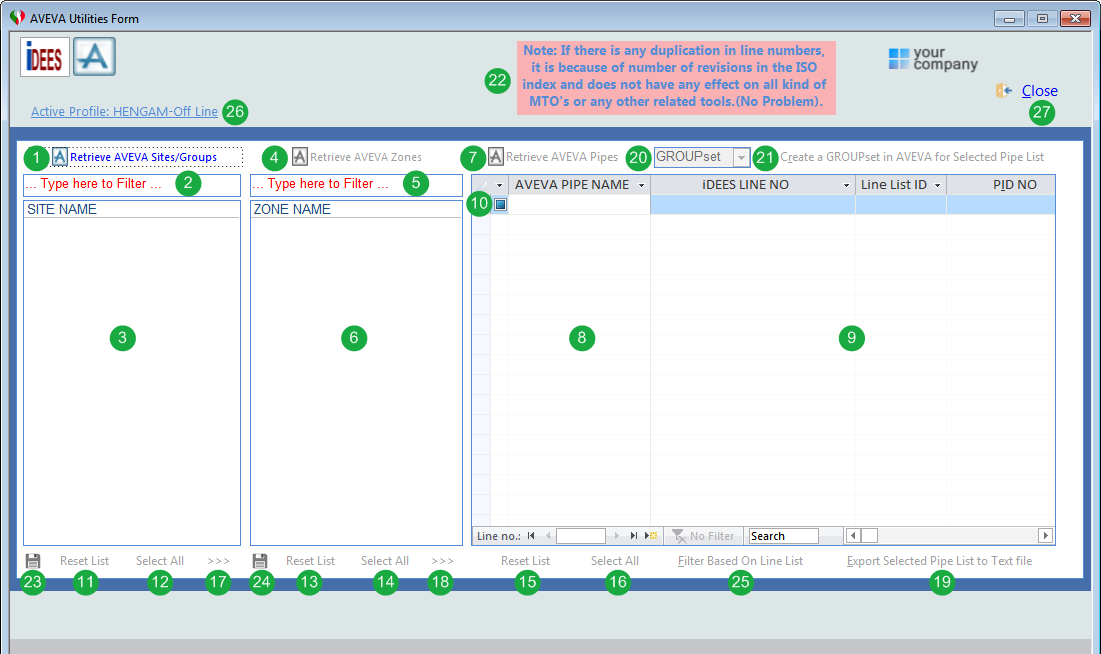Viewport: 1101px width, 654px height.
Task: Click the pink duplication note text
Action: pos(675,76)
